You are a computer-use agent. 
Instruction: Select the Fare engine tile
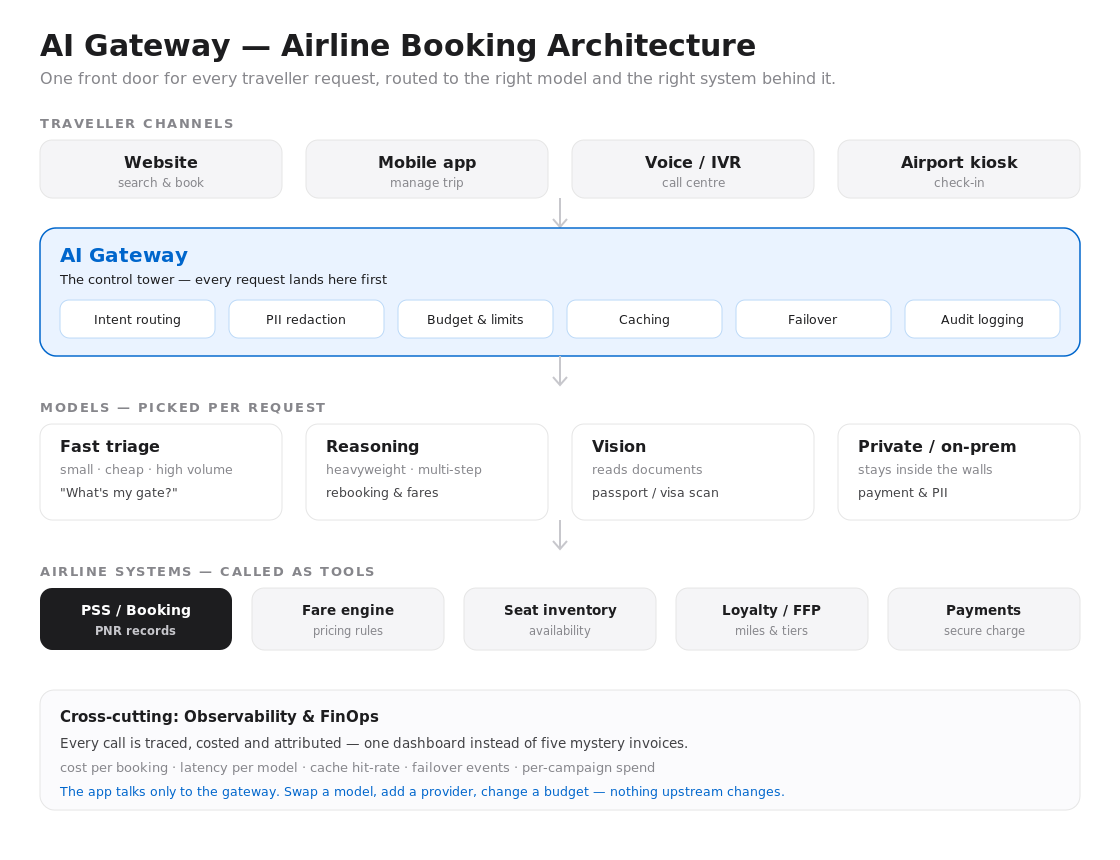pyautogui.click(x=348, y=619)
